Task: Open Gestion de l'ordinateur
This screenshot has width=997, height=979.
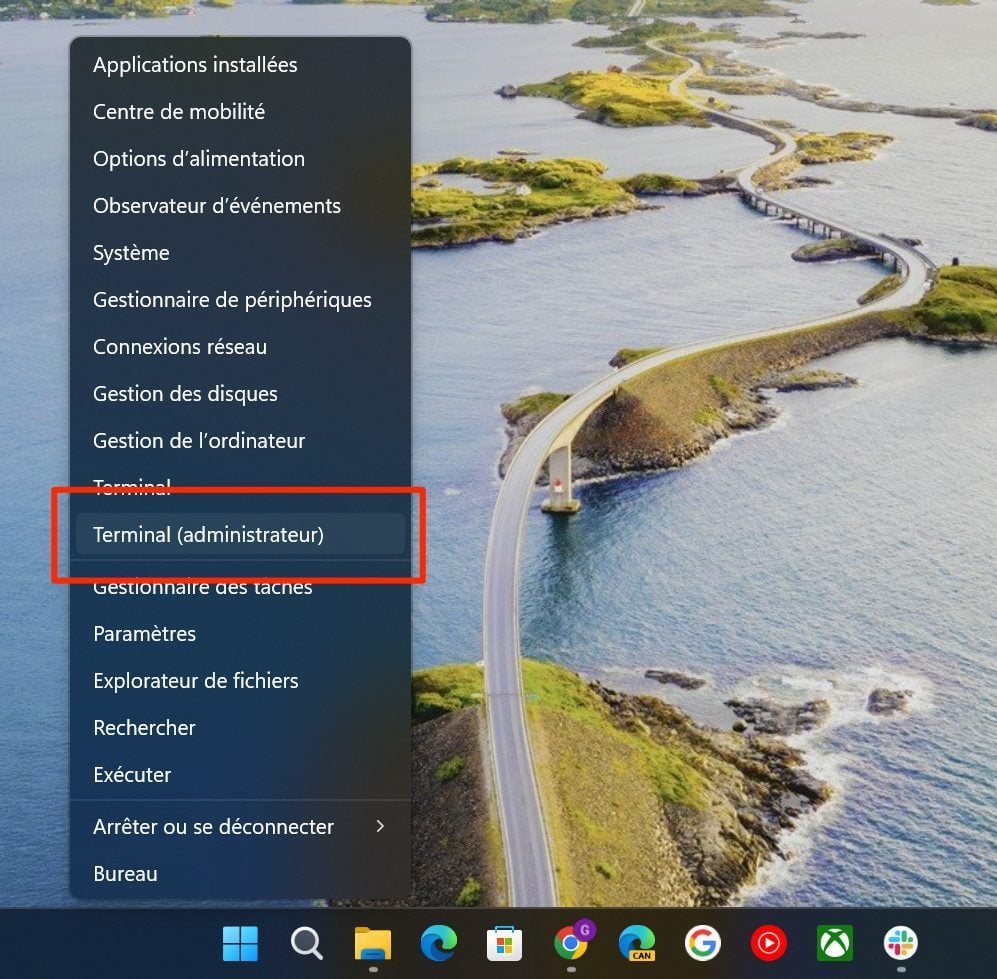Action: 240,441
